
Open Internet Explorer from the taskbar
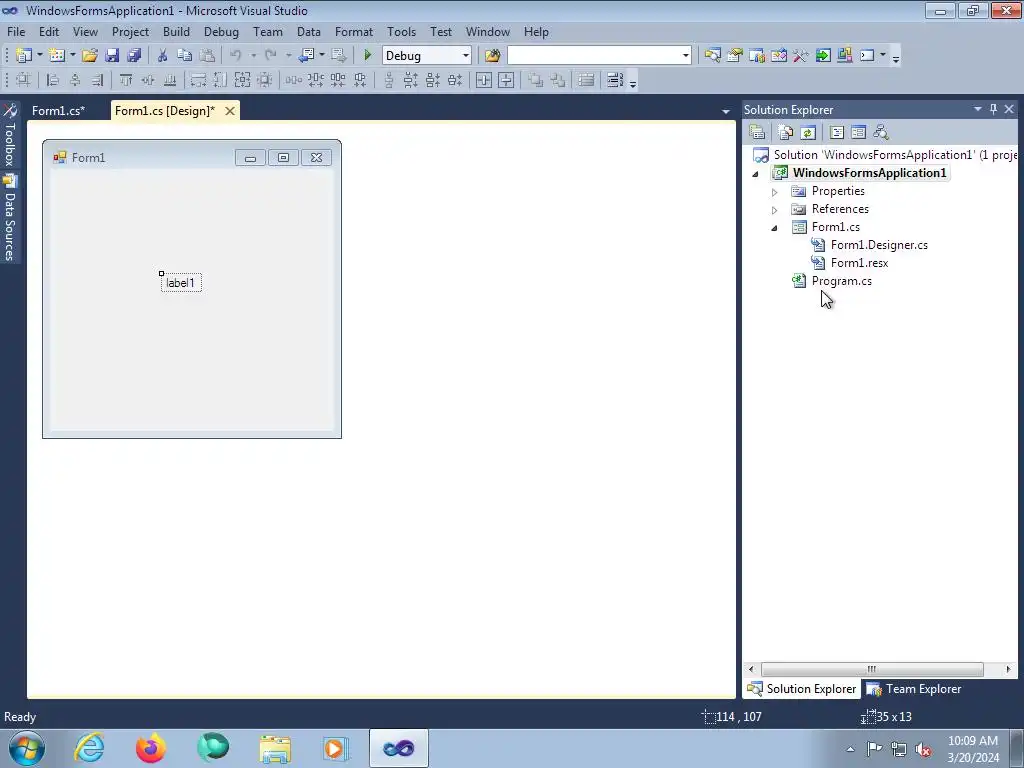click(x=89, y=748)
